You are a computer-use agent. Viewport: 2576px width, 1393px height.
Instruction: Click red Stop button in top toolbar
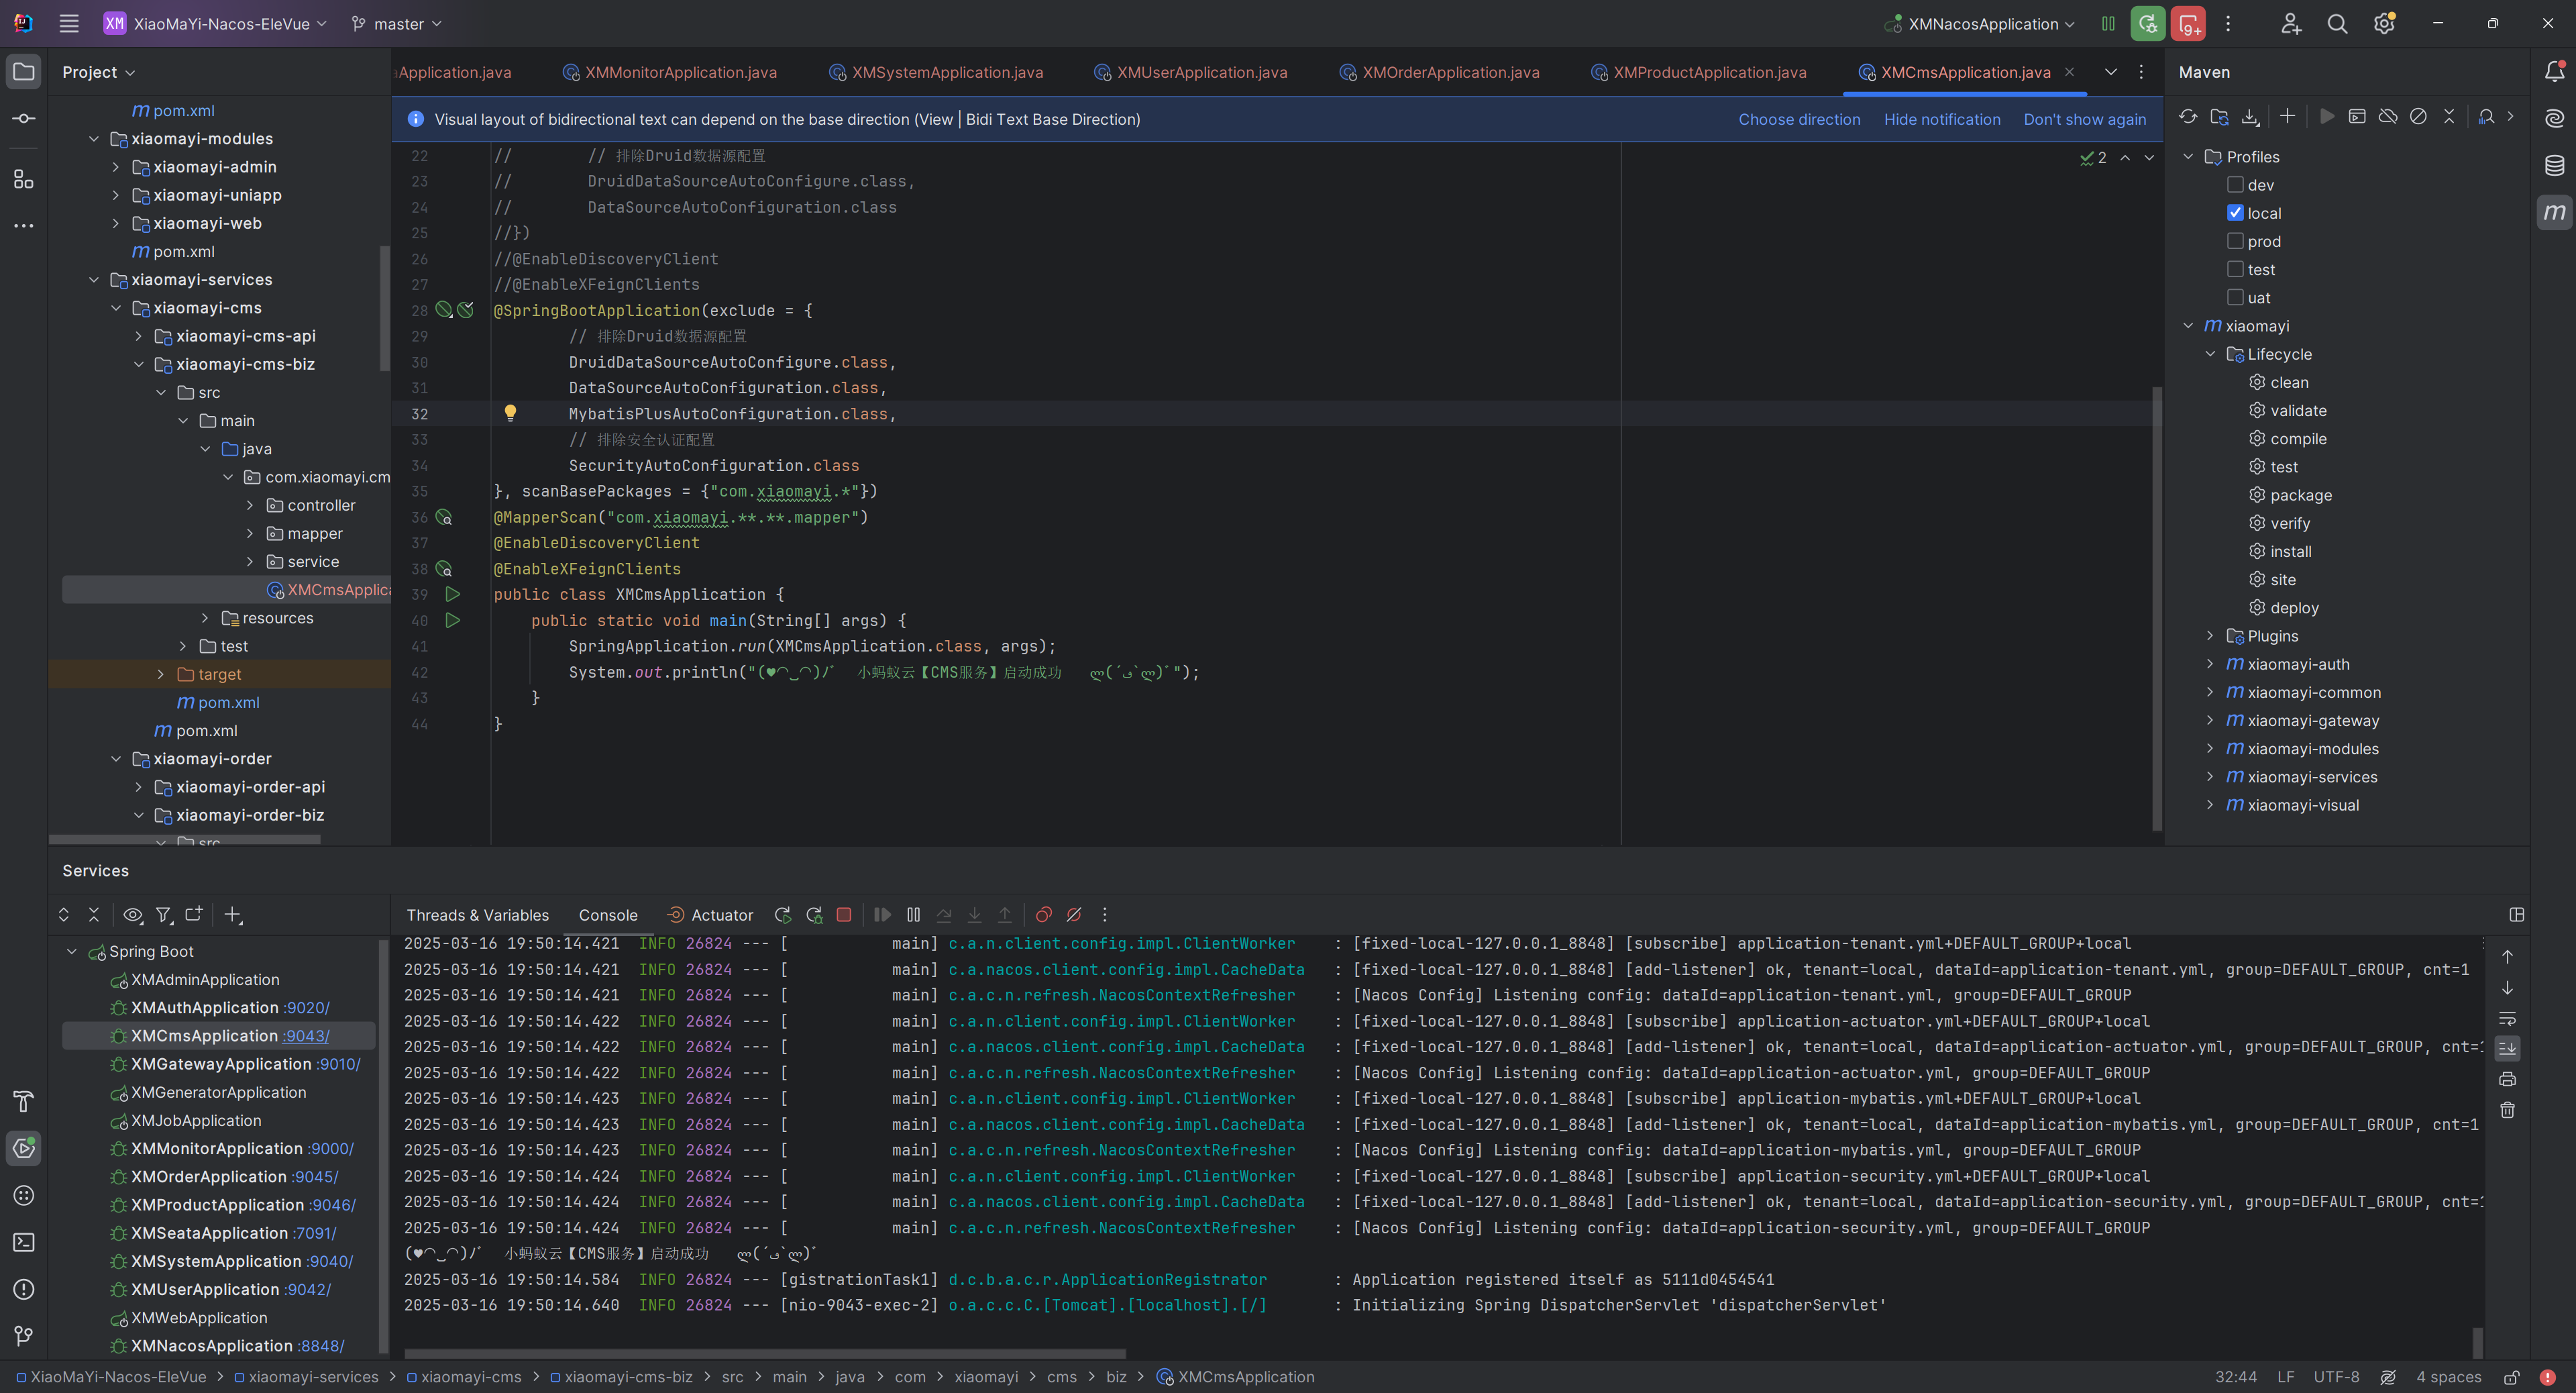point(2188,24)
